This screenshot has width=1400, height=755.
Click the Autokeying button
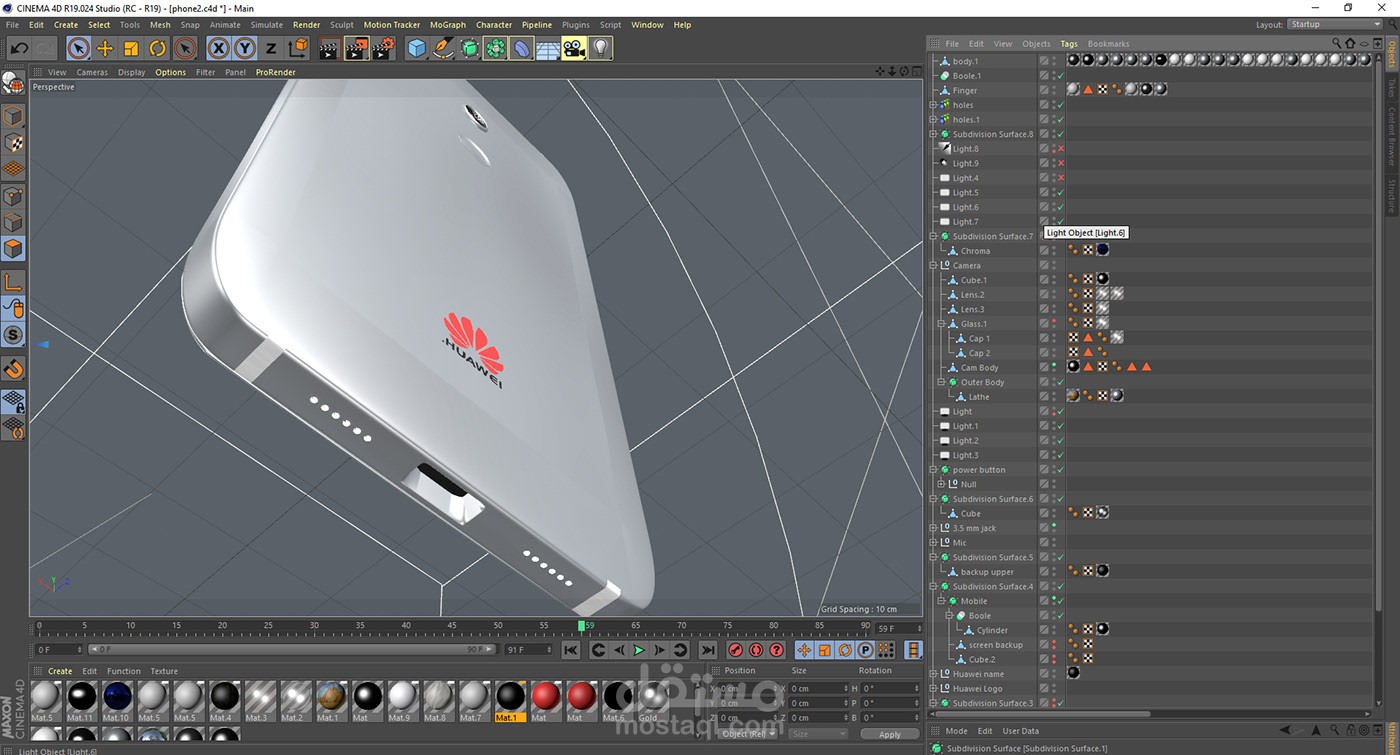(x=756, y=650)
